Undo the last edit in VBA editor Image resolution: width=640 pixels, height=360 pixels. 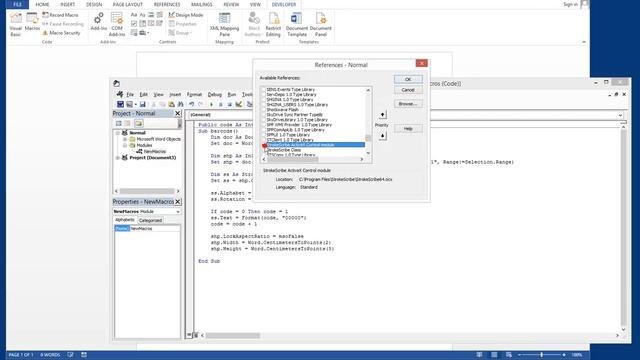point(191,104)
